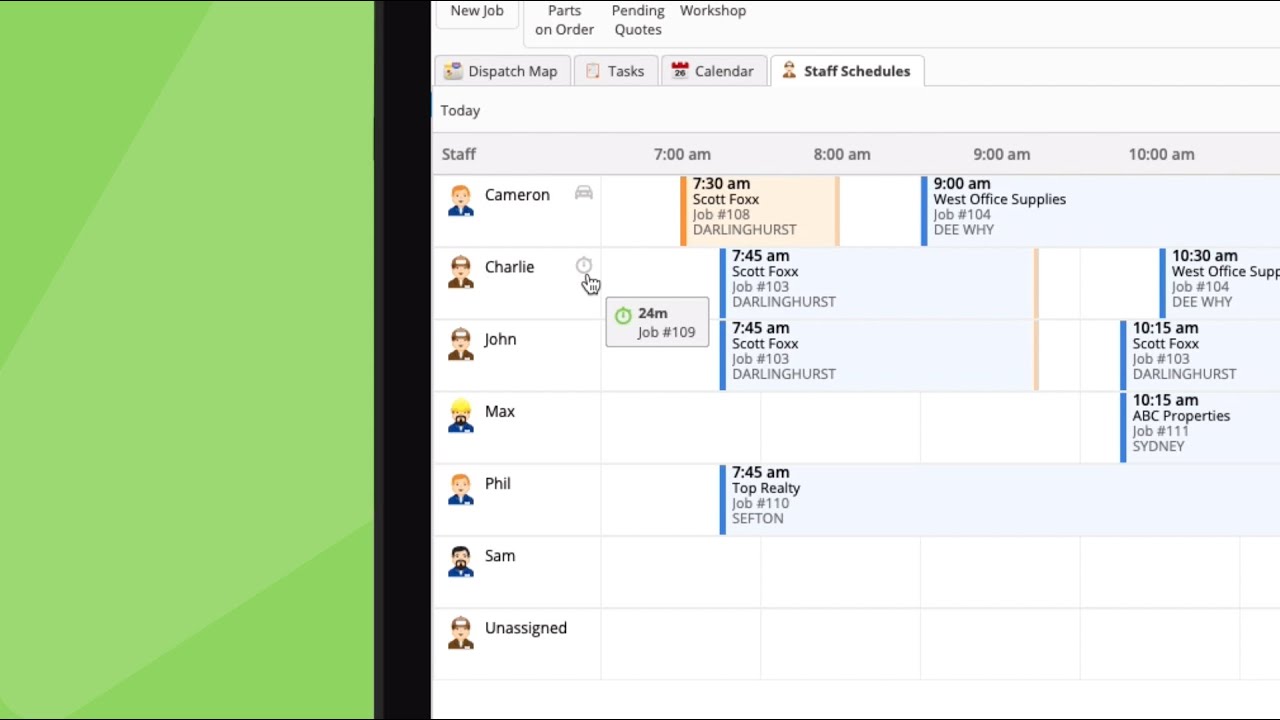Click the Today button
Viewport: 1280px width, 720px height.
coord(460,111)
